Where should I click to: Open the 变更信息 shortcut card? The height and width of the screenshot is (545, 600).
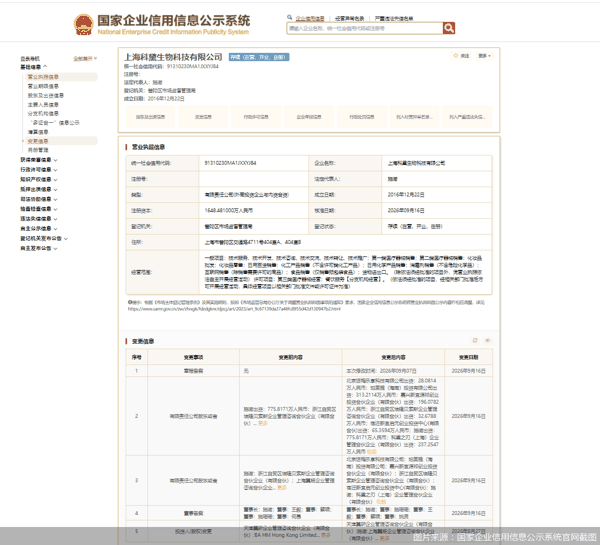[x=203, y=117]
